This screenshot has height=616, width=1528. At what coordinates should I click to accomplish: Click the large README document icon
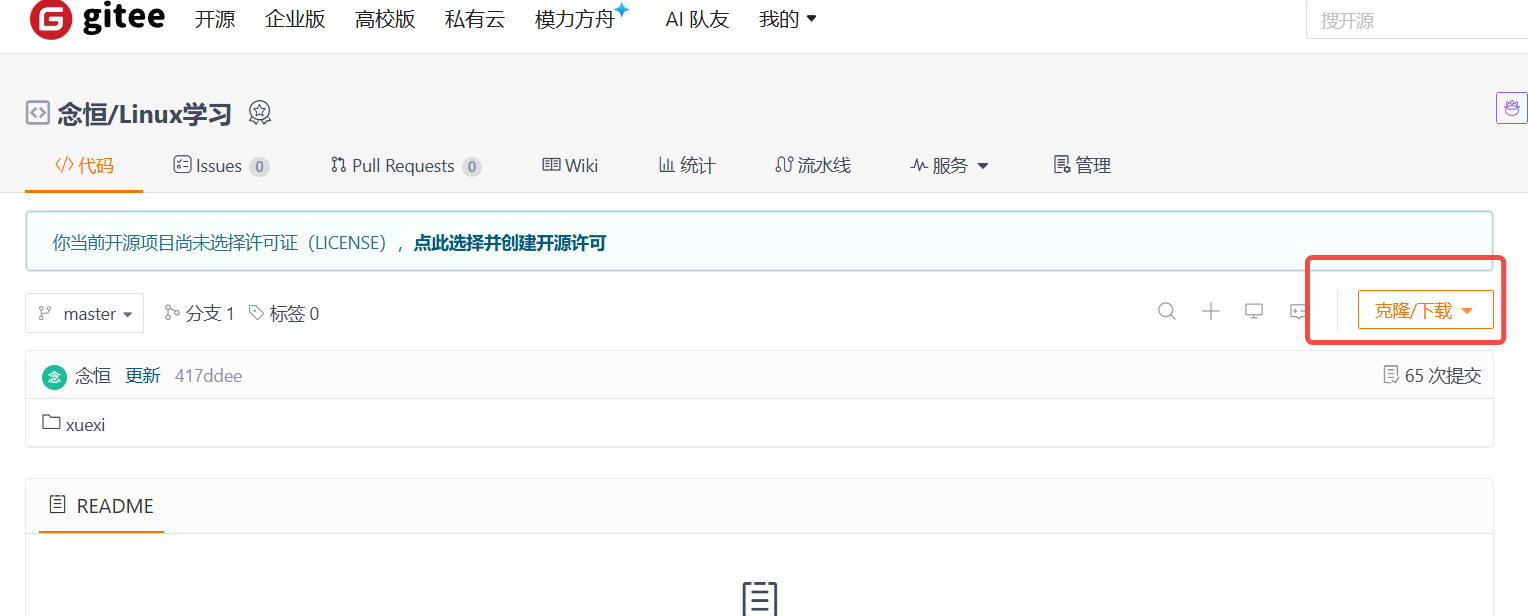(x=760, y=598)
